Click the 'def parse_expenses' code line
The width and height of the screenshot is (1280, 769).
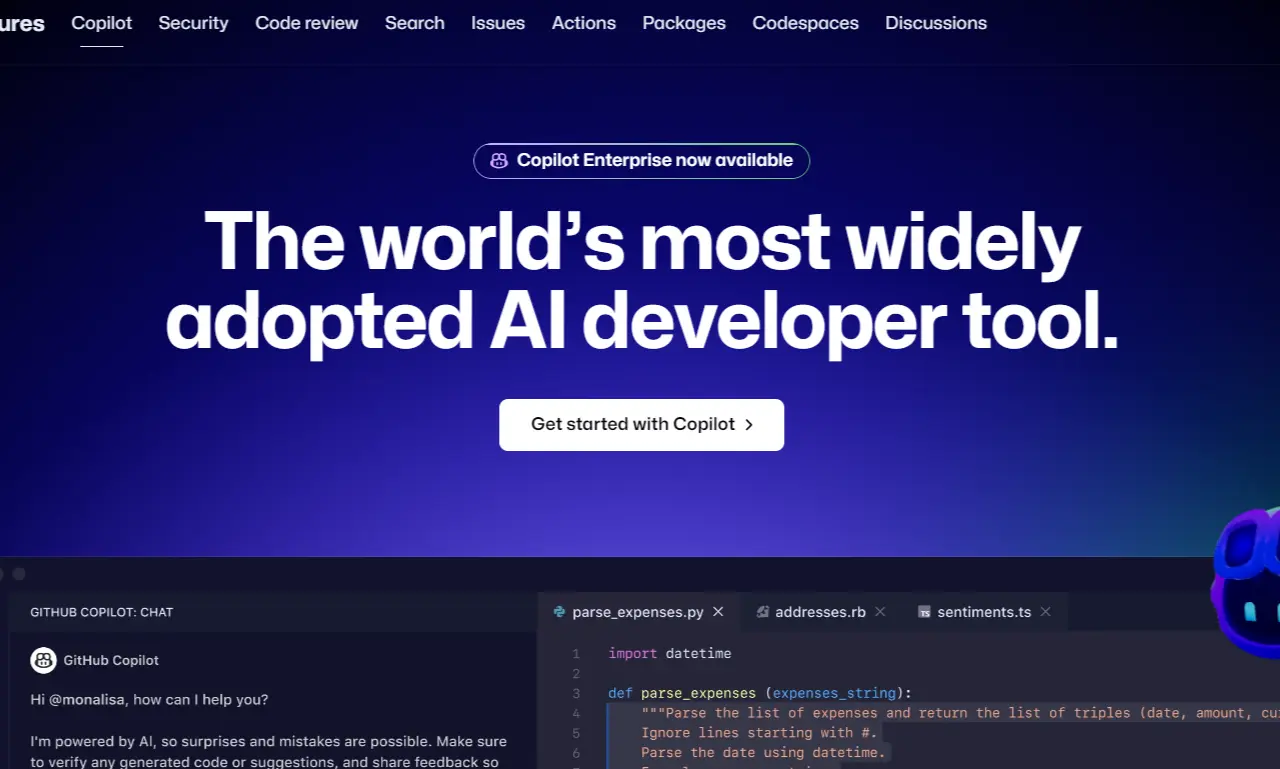760,693
